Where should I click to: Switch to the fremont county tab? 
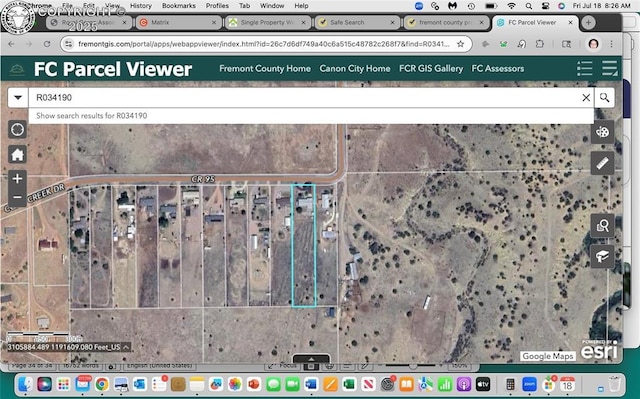coord(447,22)
